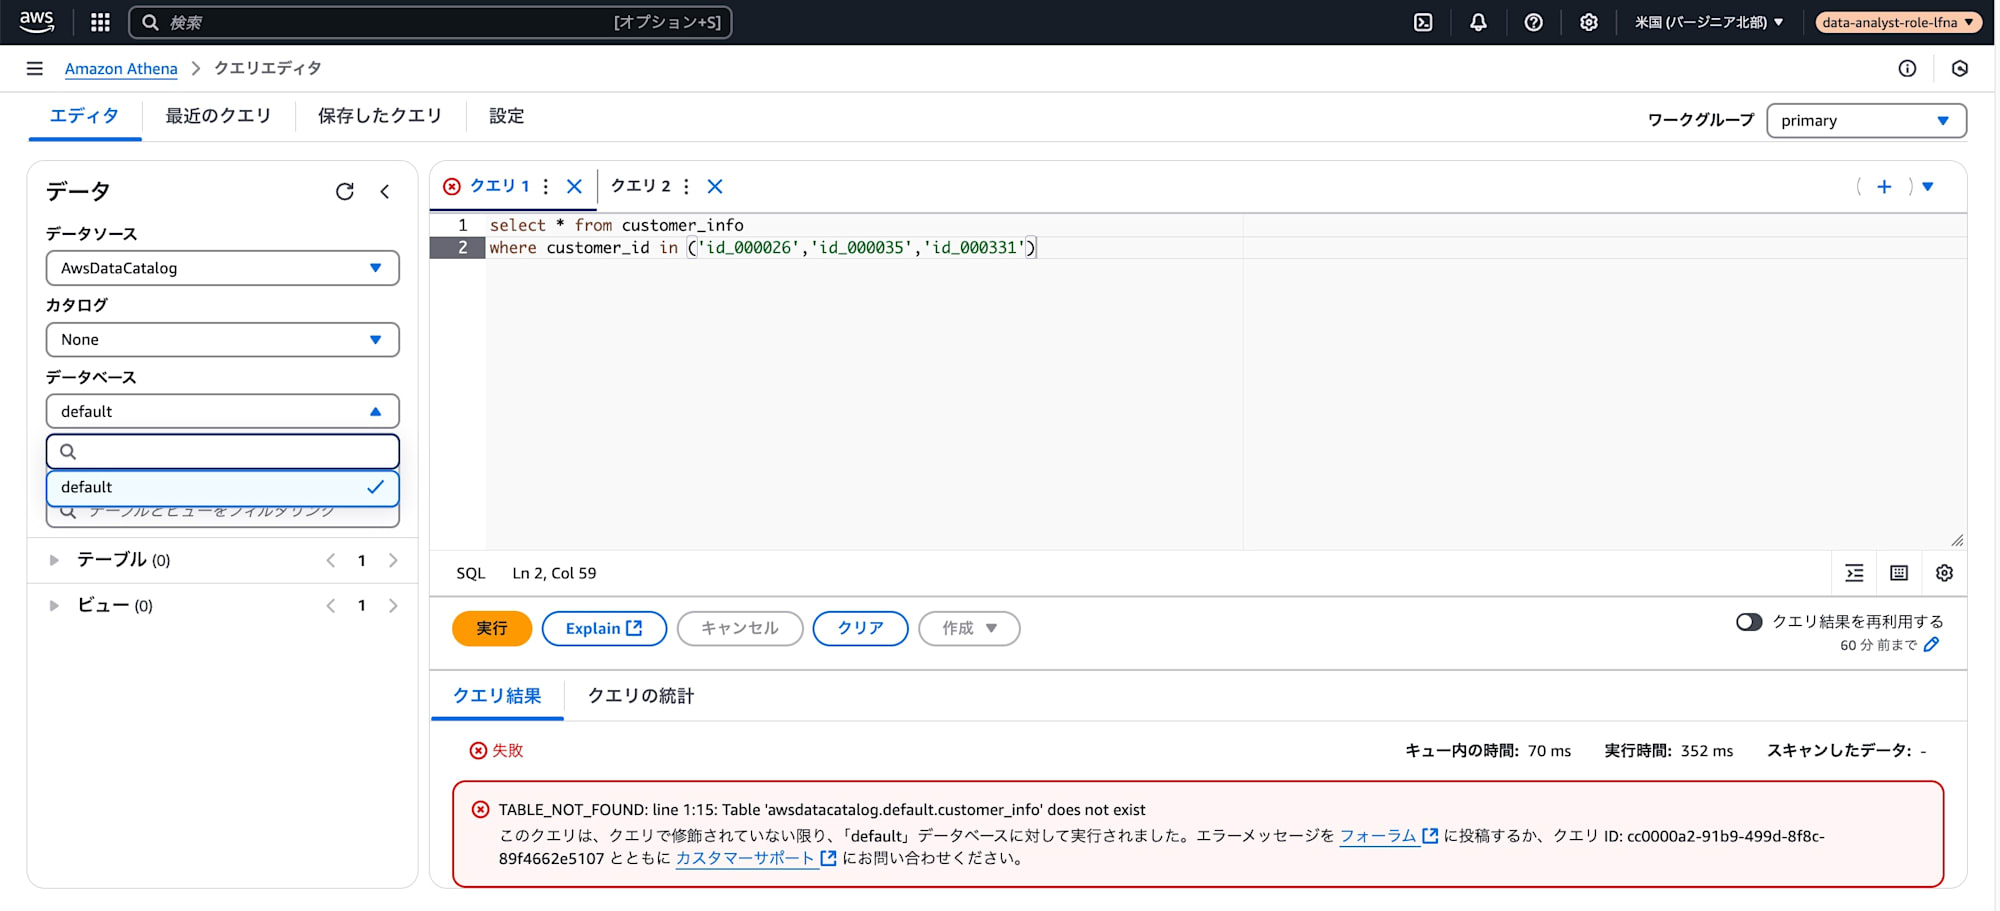Close the Query 2 tab
This screenshot has width=2000, height=911.
[715, 186]
